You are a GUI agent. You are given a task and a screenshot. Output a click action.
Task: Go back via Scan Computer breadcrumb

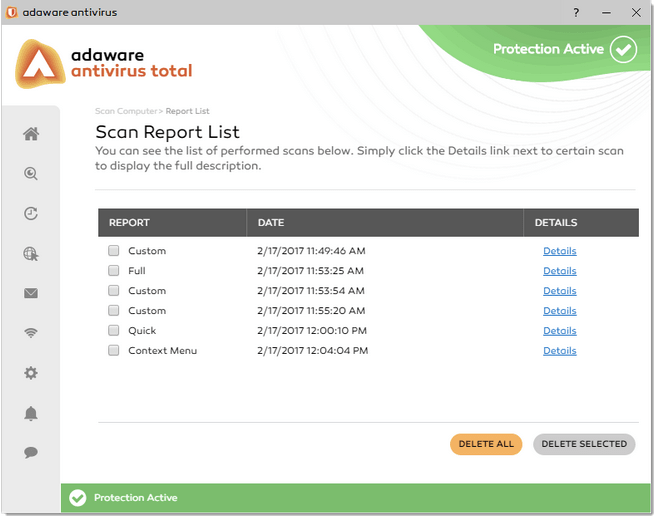pos(126,111)
